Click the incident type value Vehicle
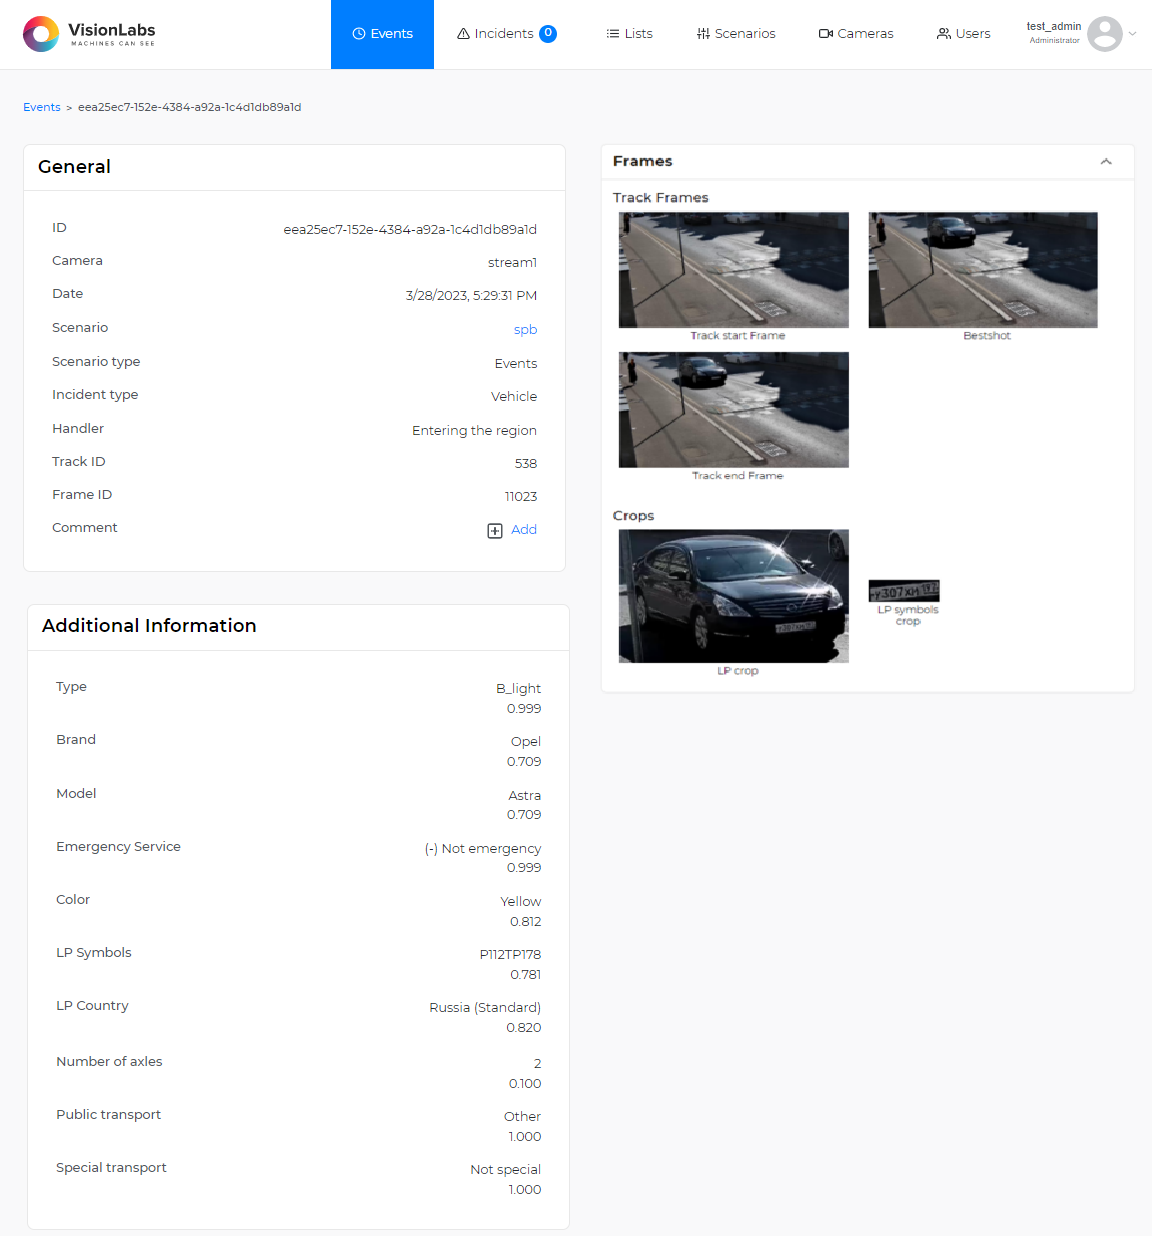Screen dimensions: 1152x1236 (x=514, y=397)
